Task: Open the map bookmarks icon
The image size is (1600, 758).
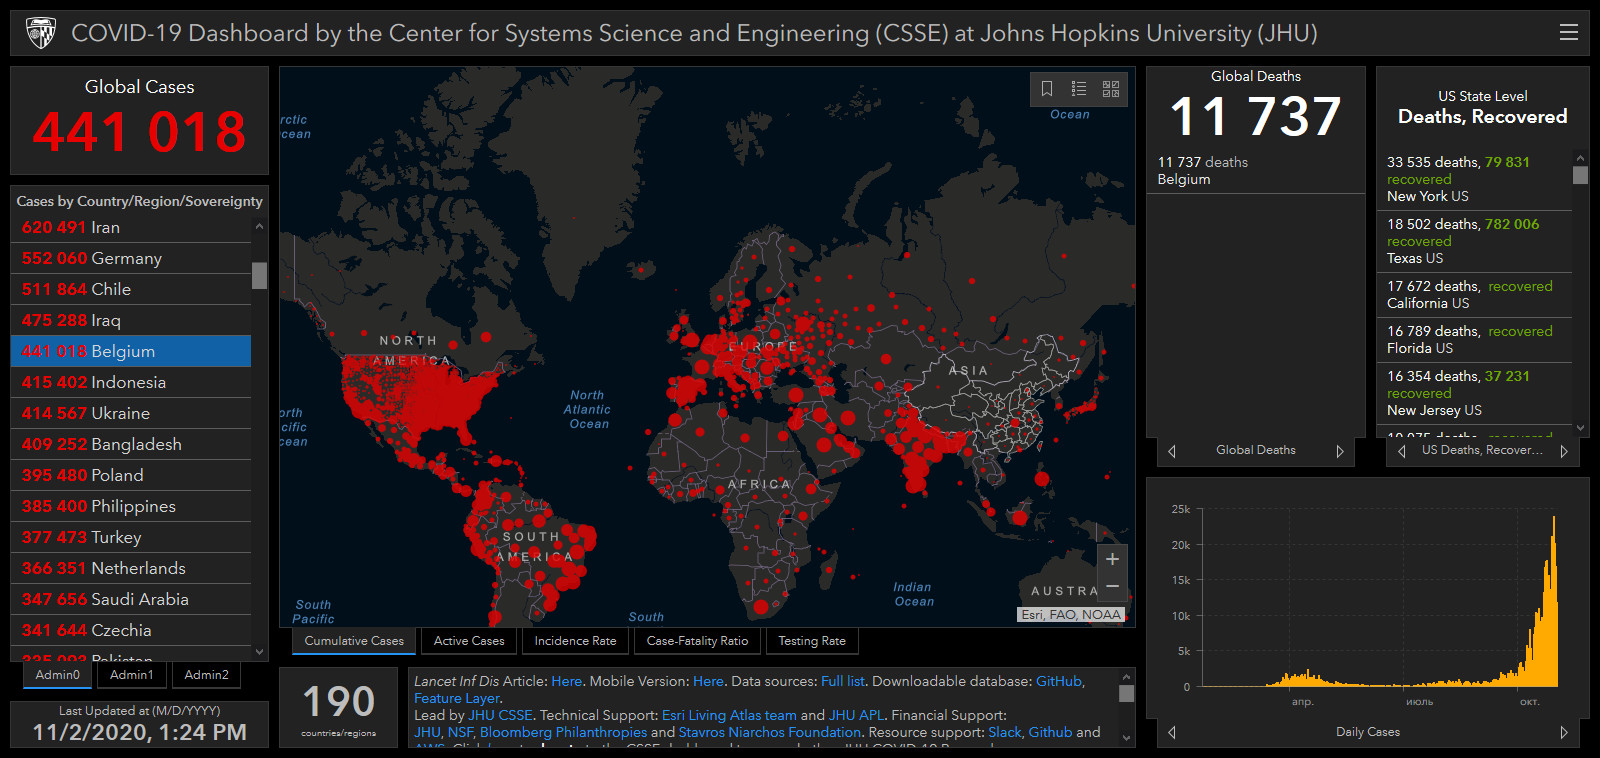Action: point(1047,89)
